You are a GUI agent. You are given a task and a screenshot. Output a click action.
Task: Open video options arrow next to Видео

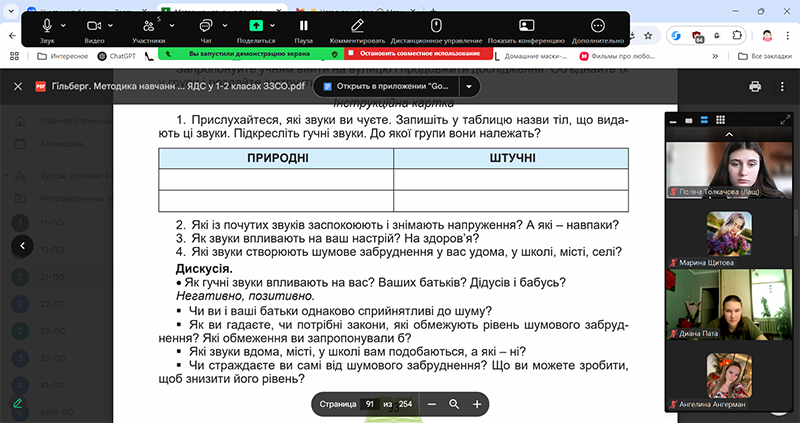tap(110, 25)
